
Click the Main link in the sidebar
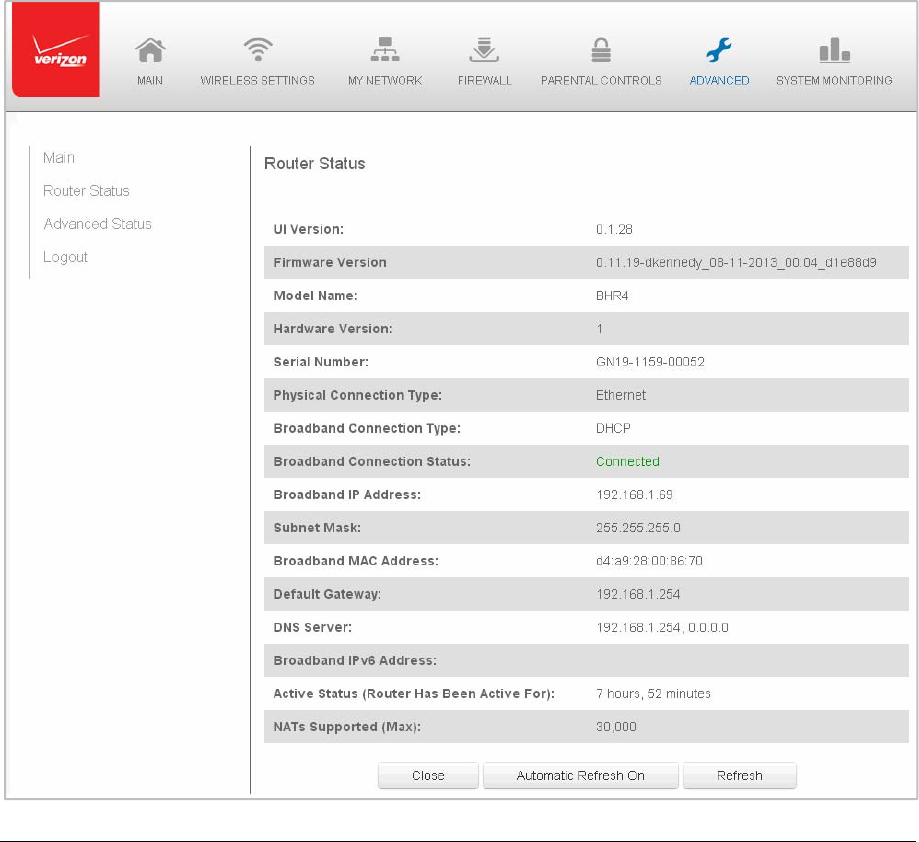pyautogui.click(x=59, y=158)
